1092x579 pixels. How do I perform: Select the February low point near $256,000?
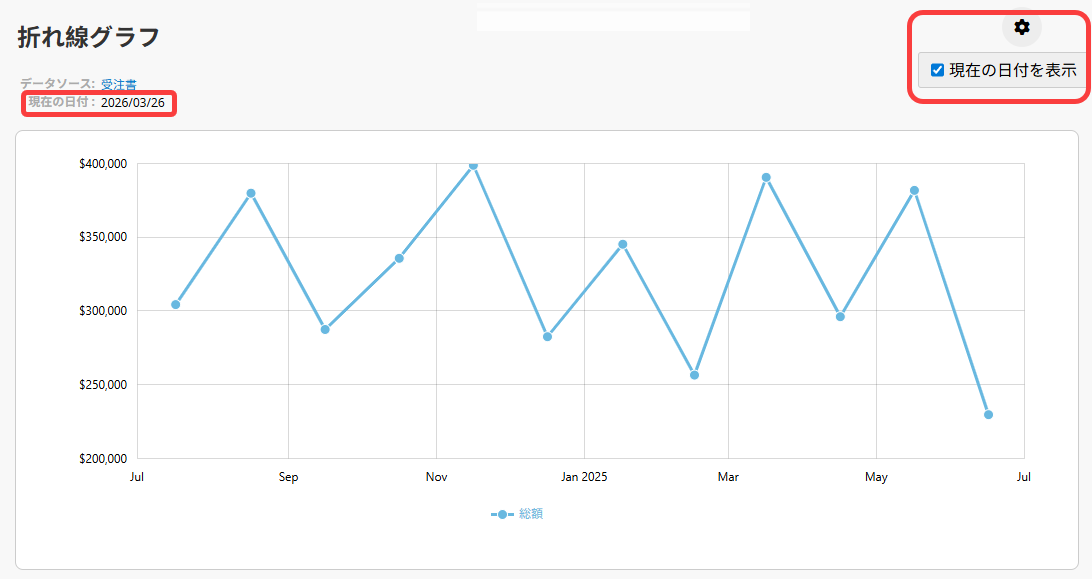click(x=694, y=375)
